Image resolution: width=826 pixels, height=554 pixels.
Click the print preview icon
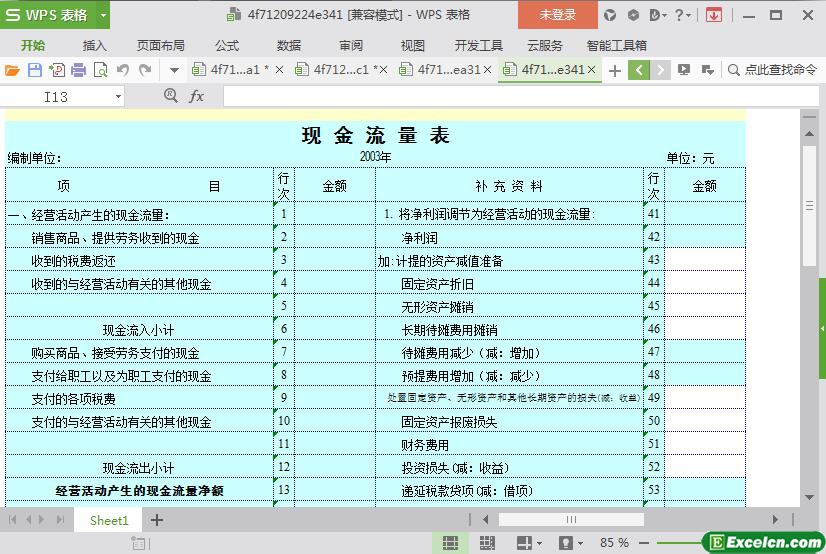[100, 70]
